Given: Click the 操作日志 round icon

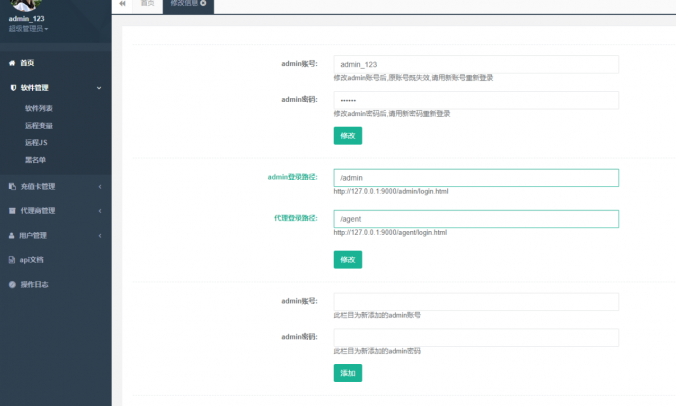Looking at the screenshot, I should tap(12, 284).
